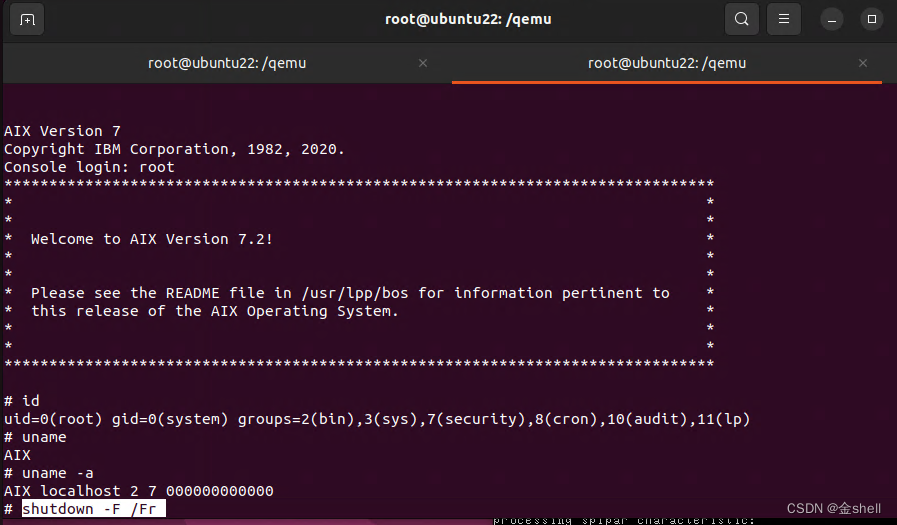Switch to the first root@ubuntu22 tab
This screenshot has width=897, height=525.
[227, 63]
